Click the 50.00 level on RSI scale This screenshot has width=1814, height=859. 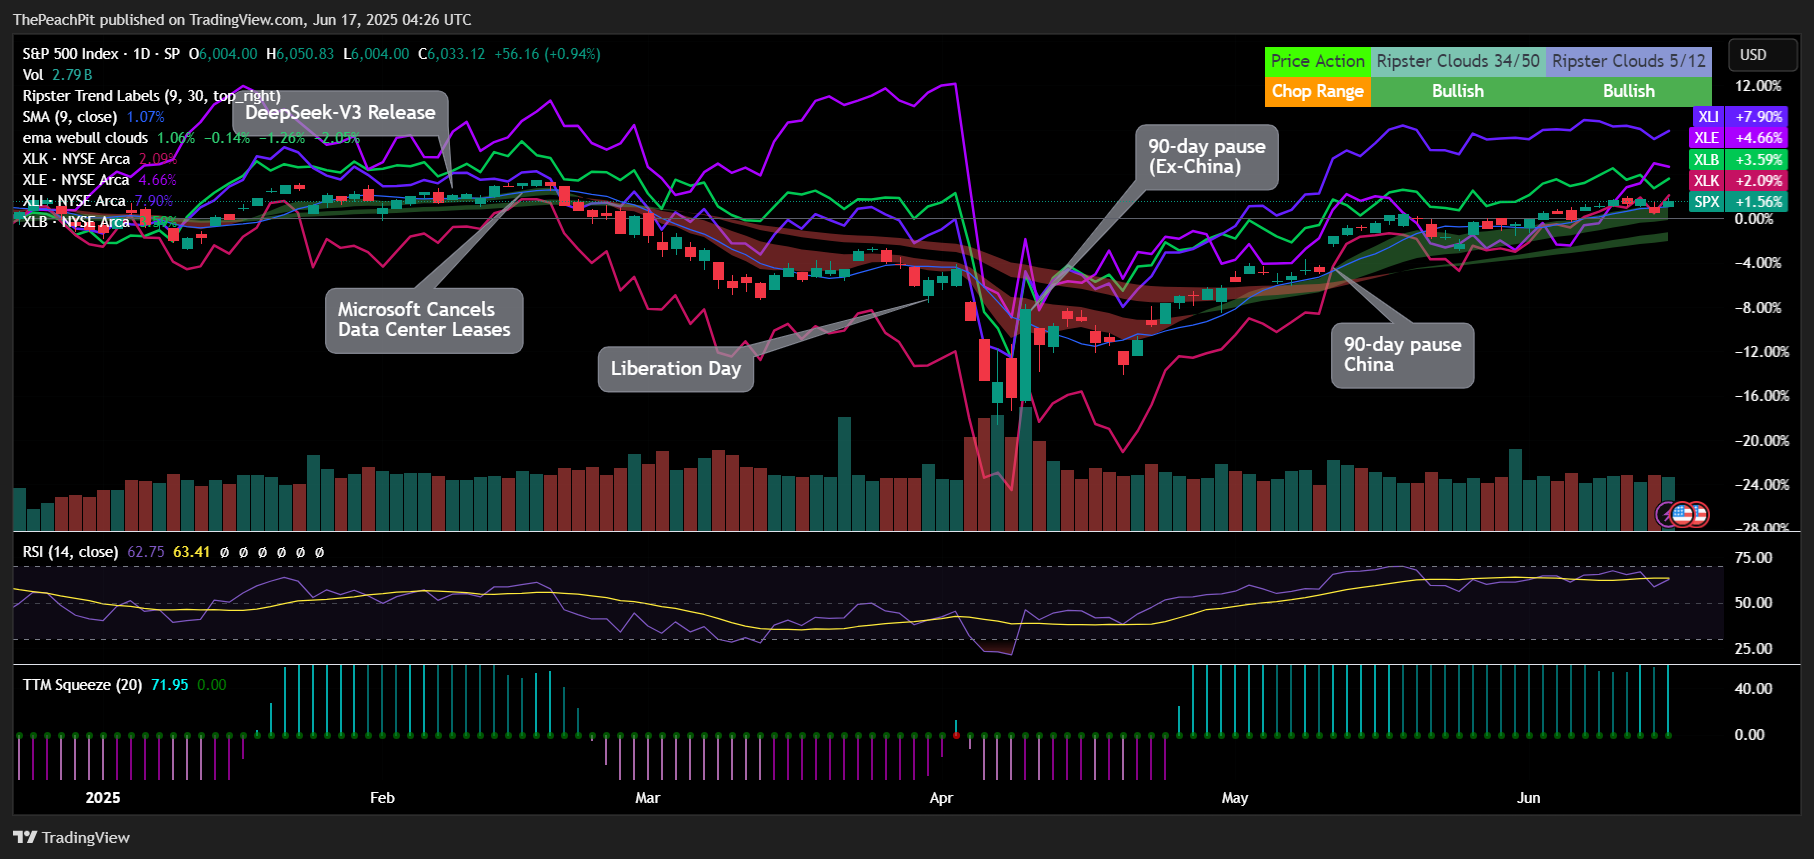(1753, 603)
